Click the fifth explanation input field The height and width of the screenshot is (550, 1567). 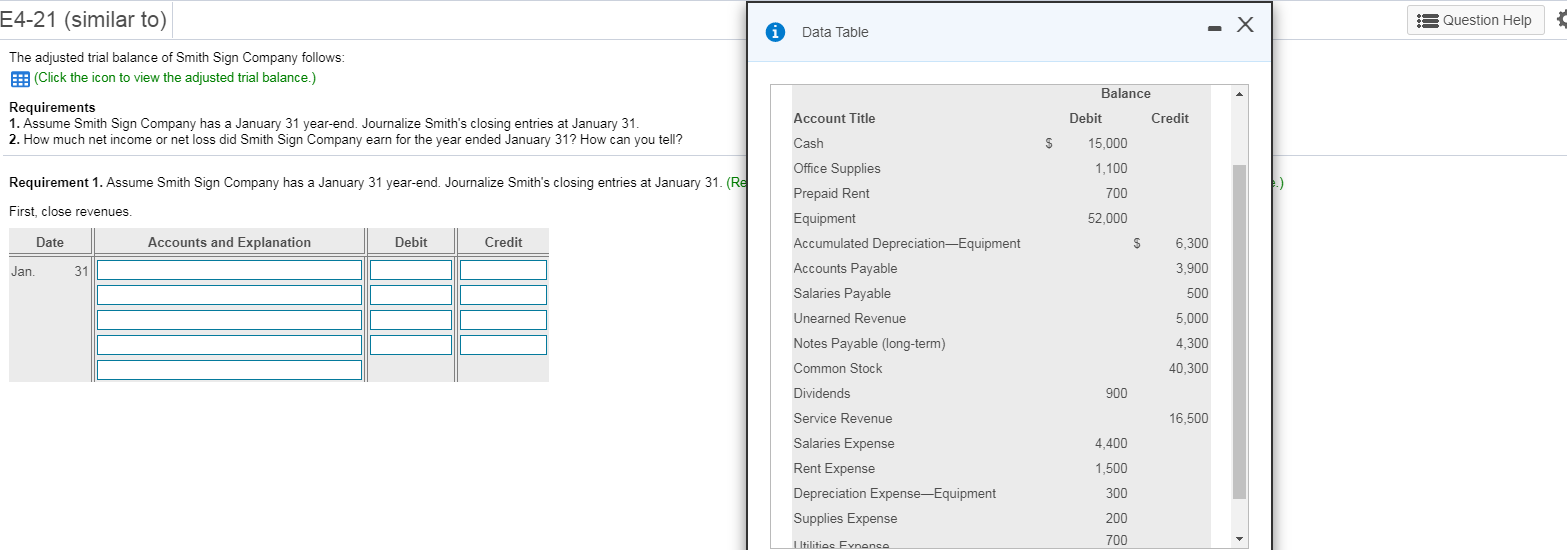[x=229, y=370]
